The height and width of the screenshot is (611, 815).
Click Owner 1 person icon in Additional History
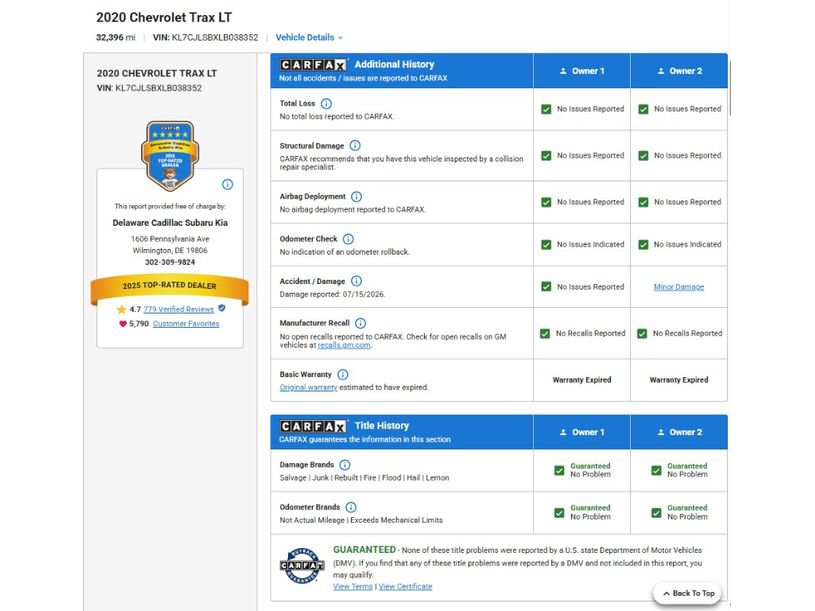[x=563, y=71]
